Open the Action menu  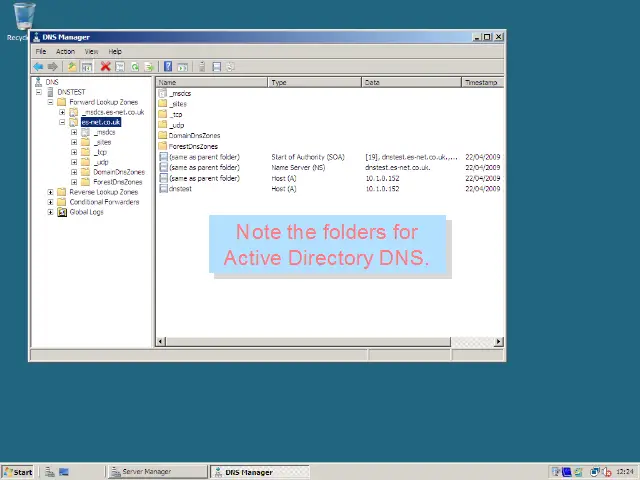tap(65, 51)
